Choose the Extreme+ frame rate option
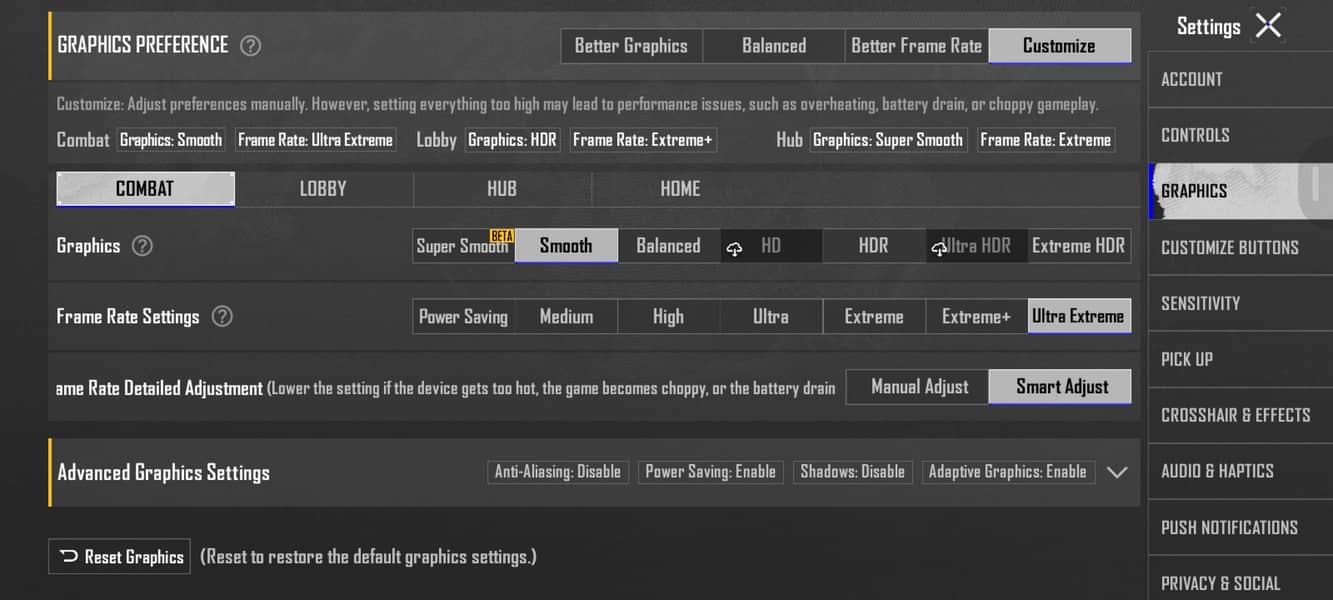 (x=977, y=317)
